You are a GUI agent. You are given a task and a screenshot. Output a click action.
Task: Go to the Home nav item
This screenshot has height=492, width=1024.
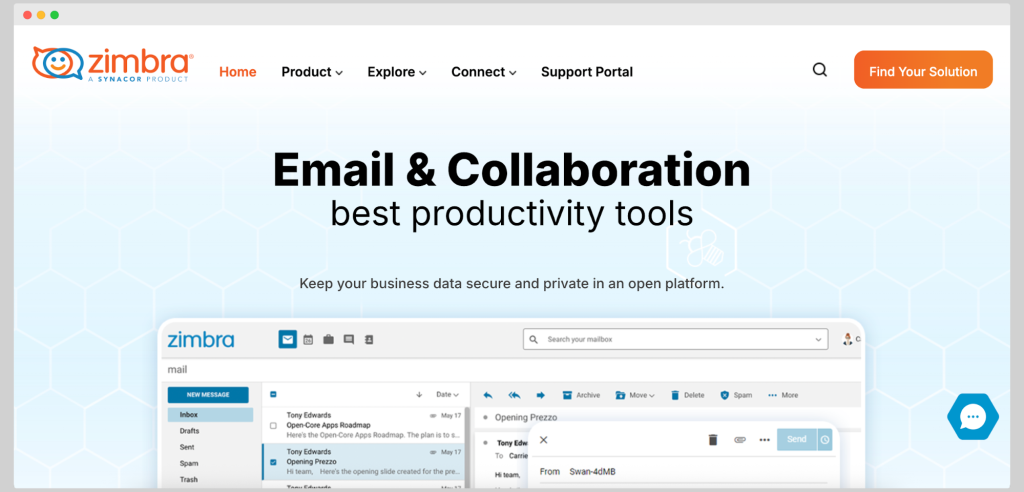coord(238,72)
